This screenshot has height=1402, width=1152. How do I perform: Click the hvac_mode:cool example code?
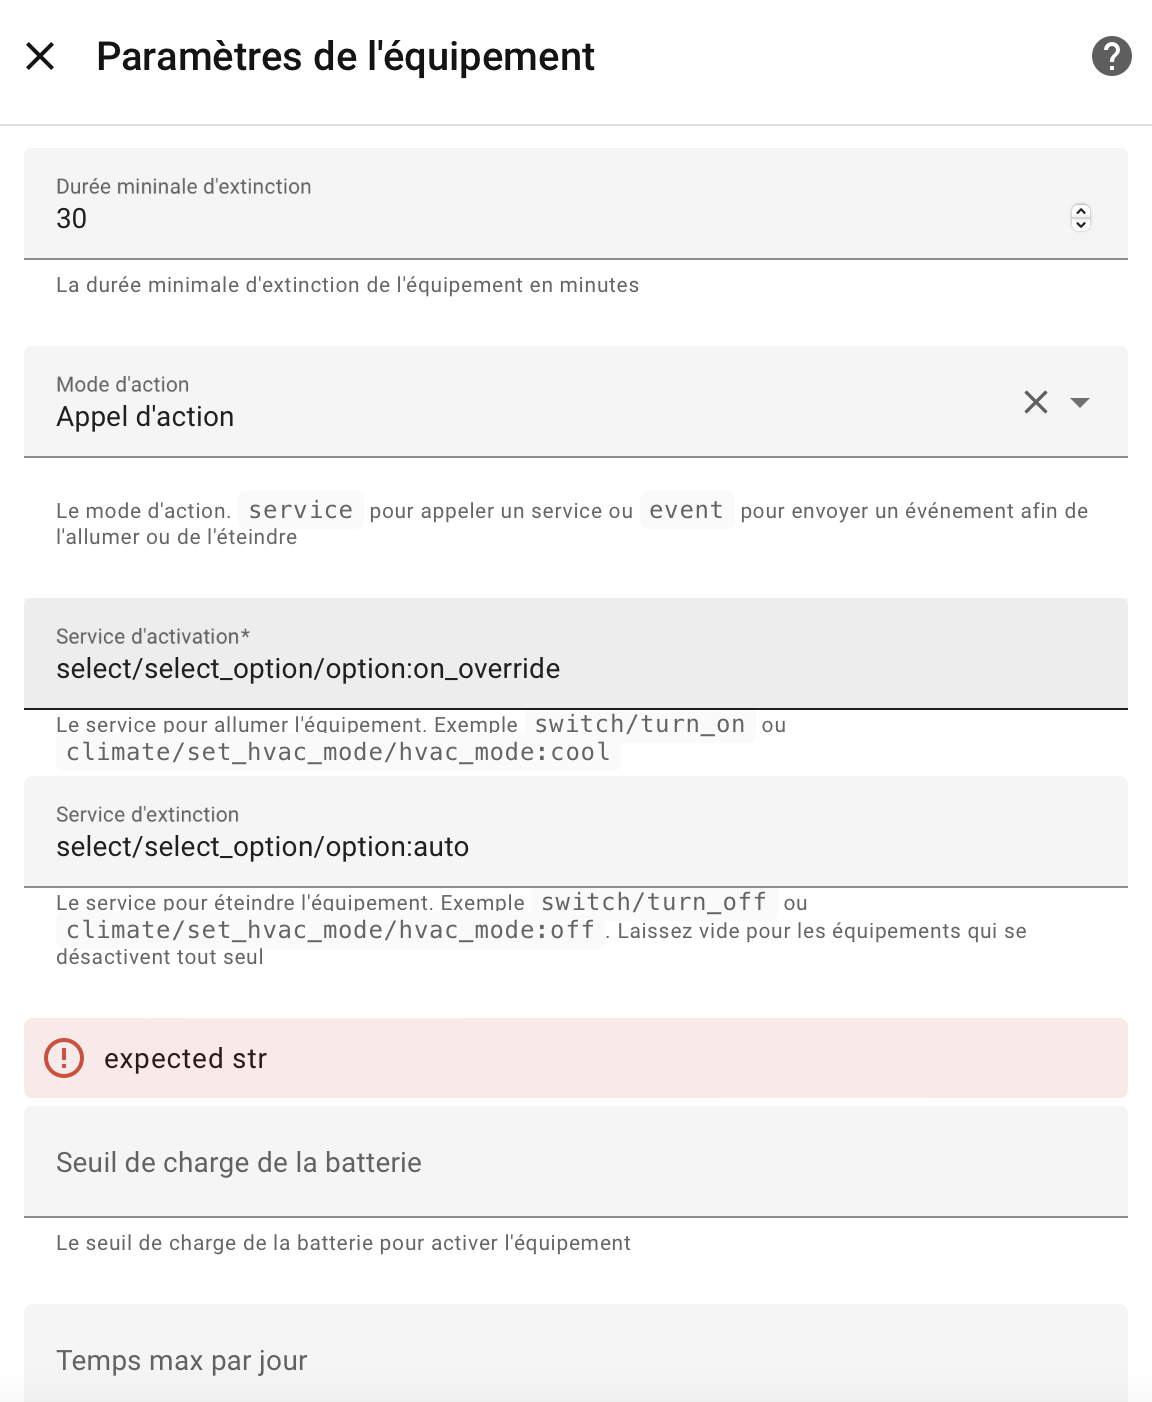[x=338, y=752]
